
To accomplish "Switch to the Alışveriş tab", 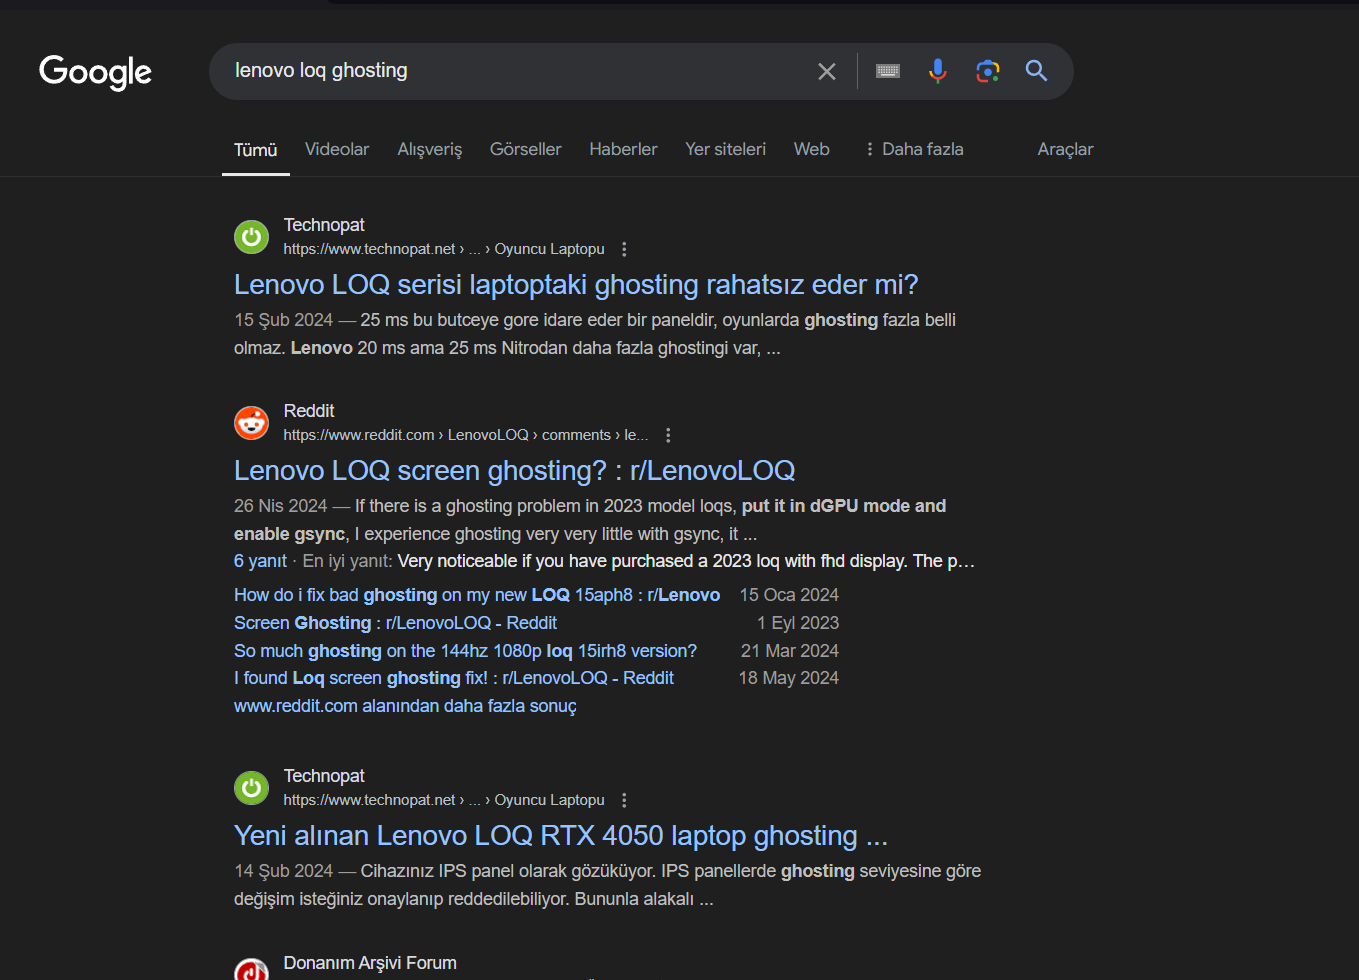I will [430, 149].
